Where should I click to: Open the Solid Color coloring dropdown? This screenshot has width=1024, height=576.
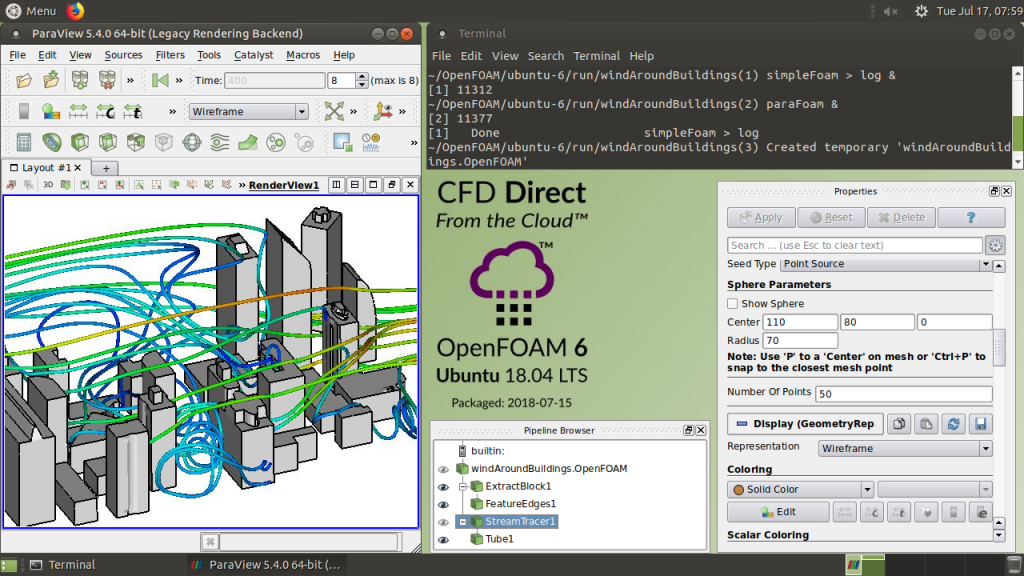coord(800,489)
